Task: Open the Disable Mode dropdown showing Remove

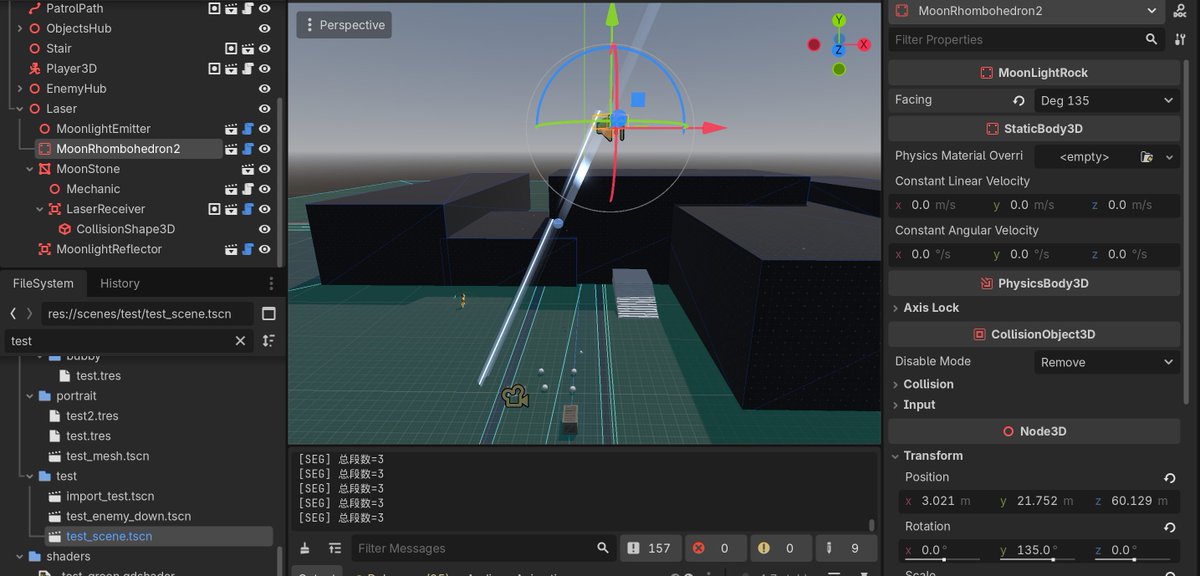Action: click(1106, 362)
